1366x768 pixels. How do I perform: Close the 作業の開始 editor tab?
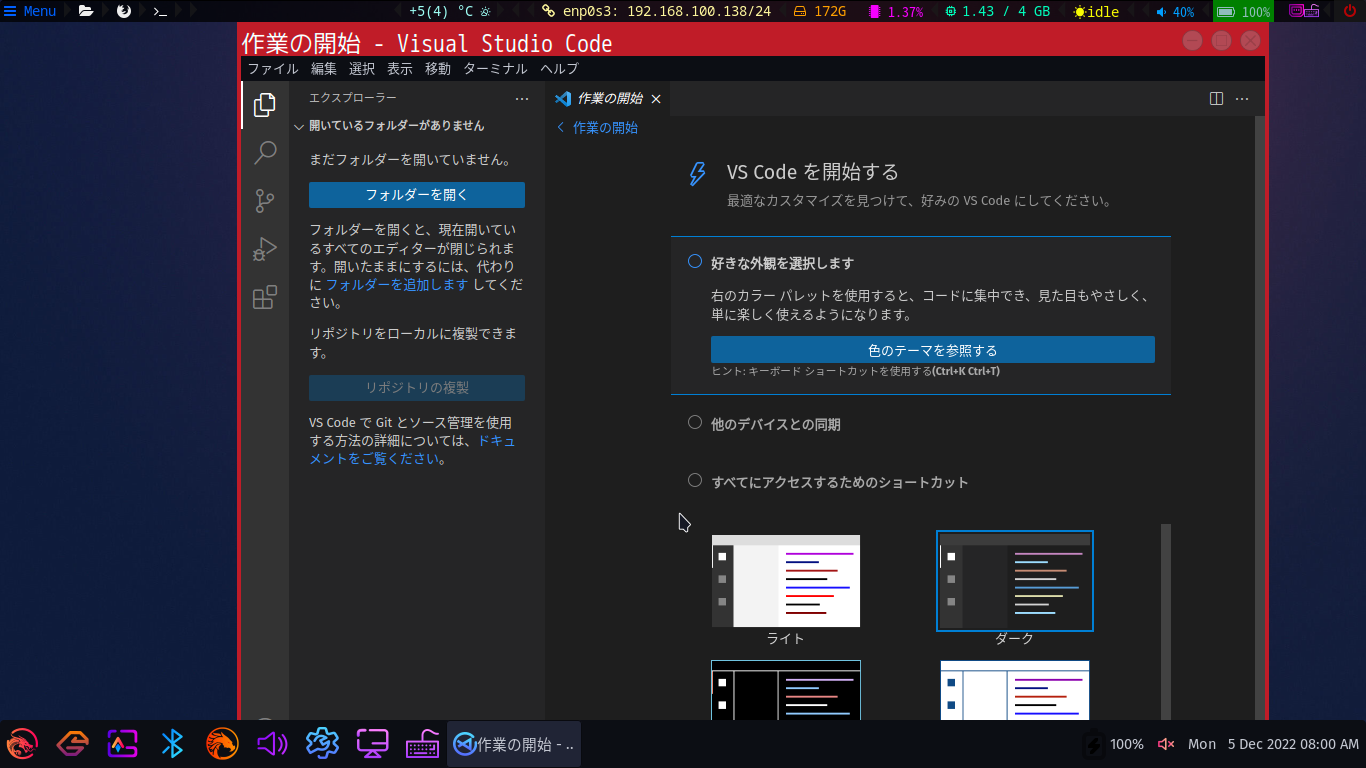(x=656, y=99)
